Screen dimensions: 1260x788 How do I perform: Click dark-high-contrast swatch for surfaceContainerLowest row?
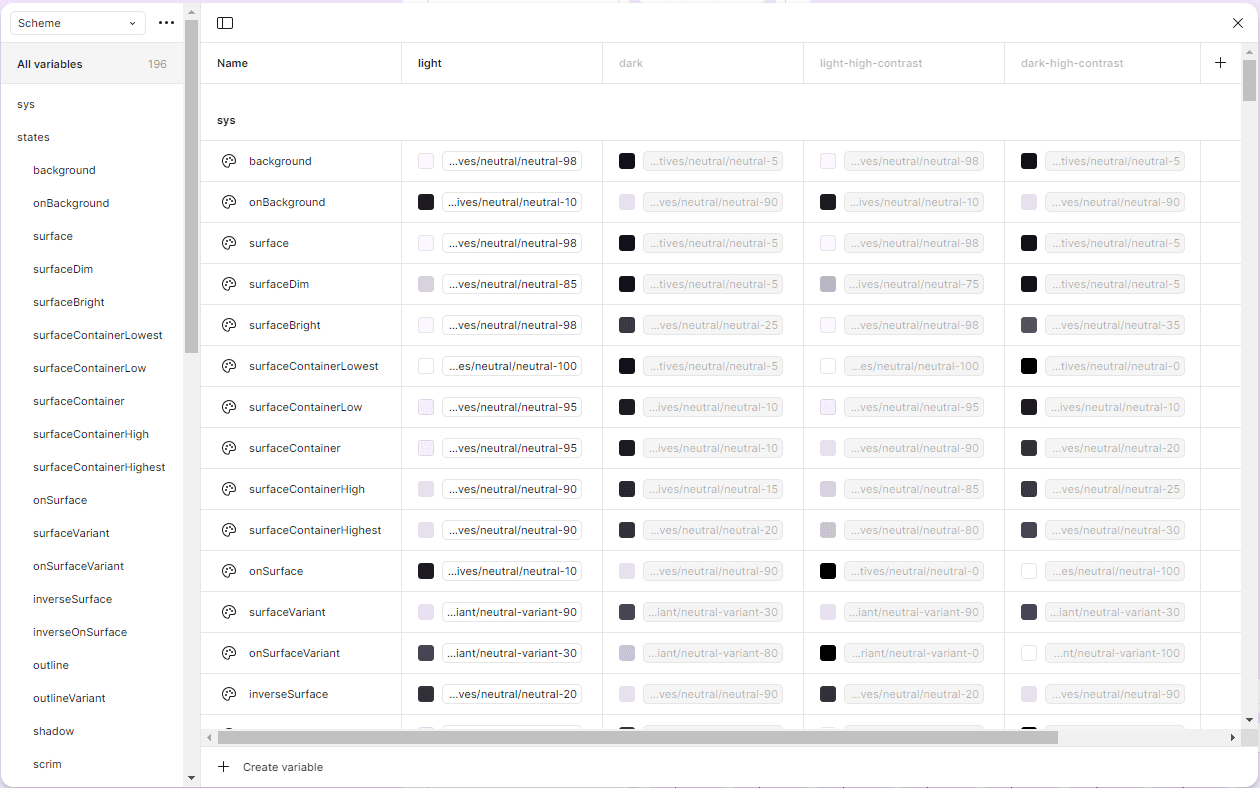1029,366
